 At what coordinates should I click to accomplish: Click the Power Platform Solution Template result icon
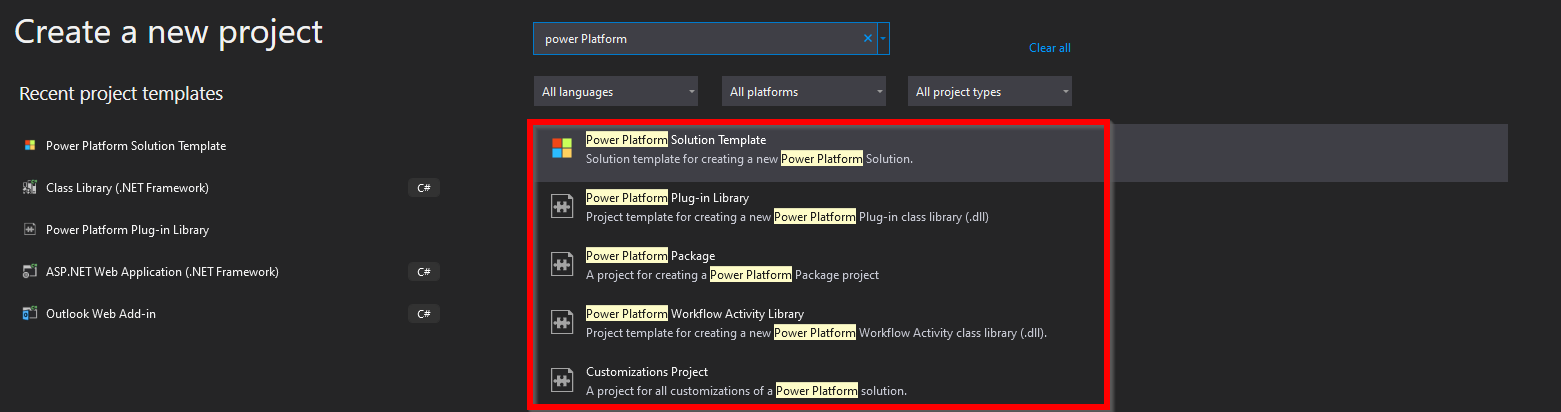coord(562,148)
